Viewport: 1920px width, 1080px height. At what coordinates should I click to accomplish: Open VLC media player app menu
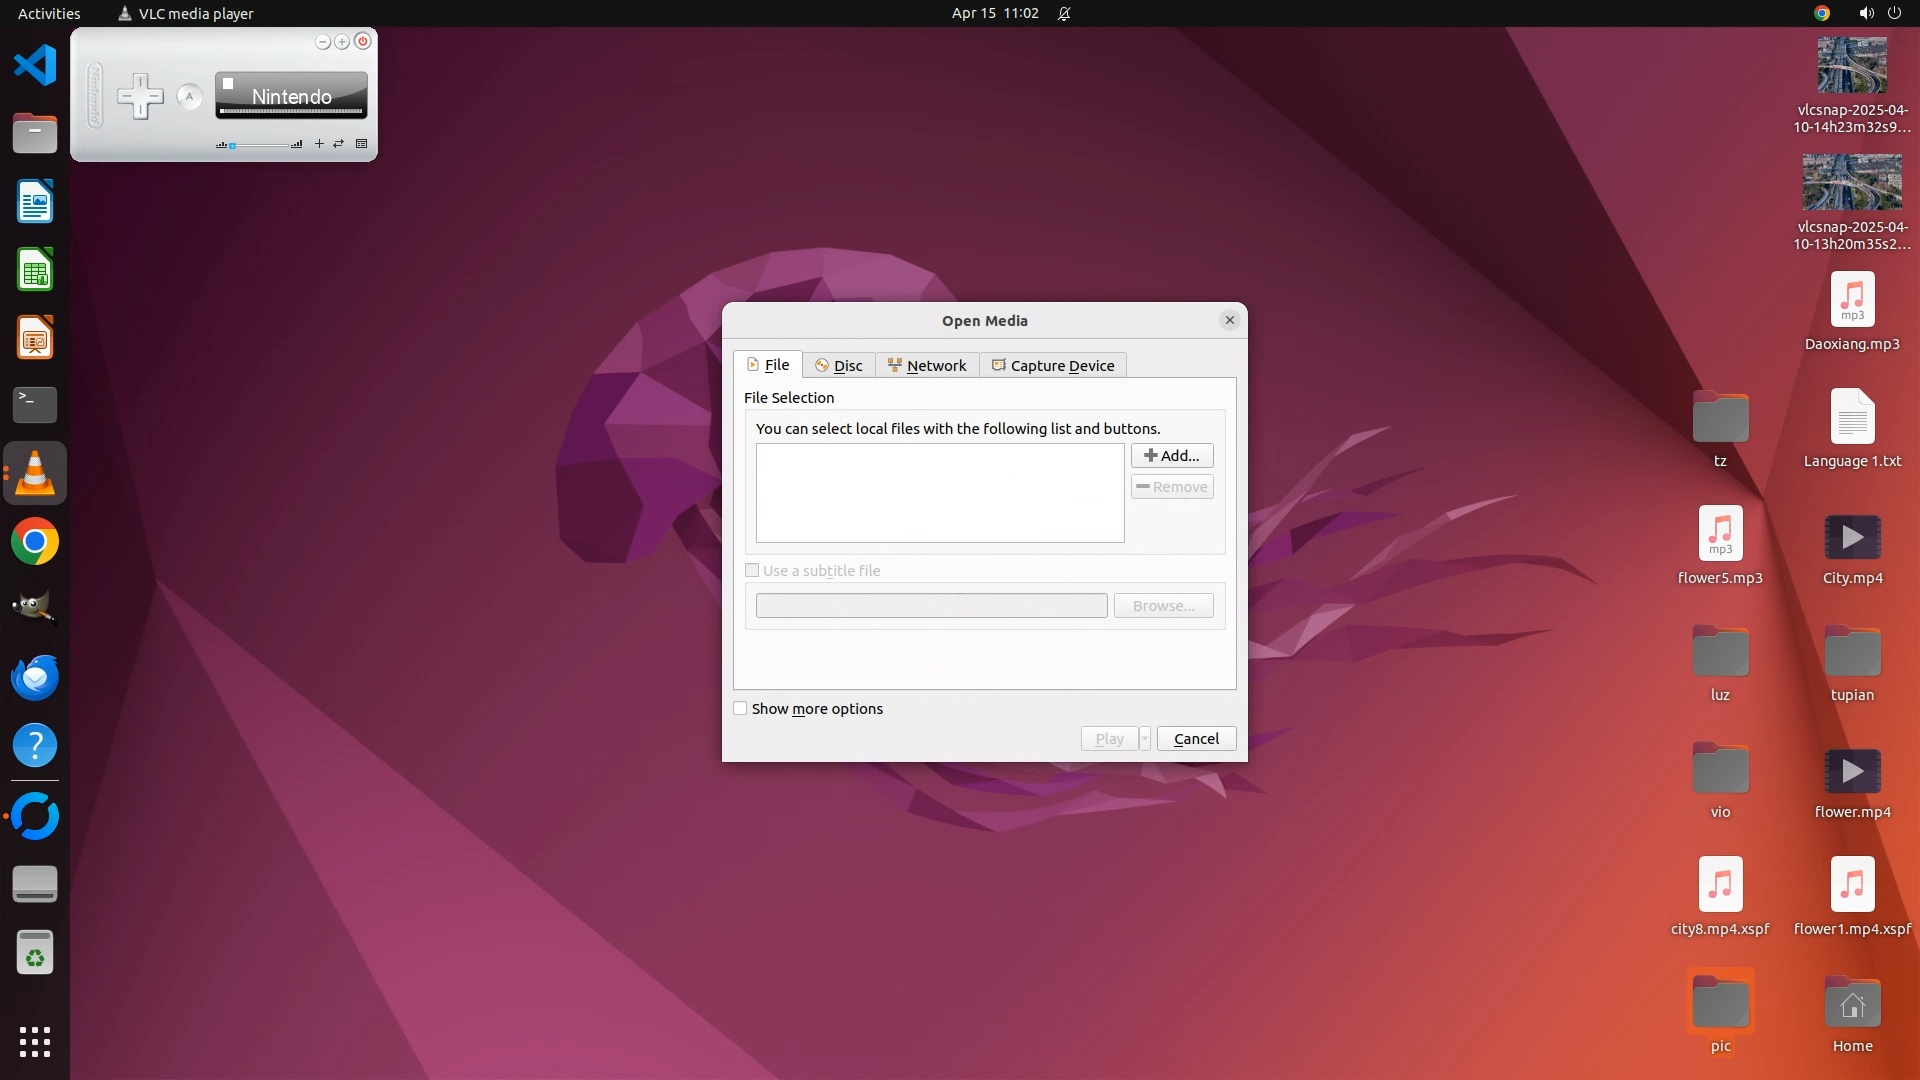pyautogui.click(x=185, y=13)
